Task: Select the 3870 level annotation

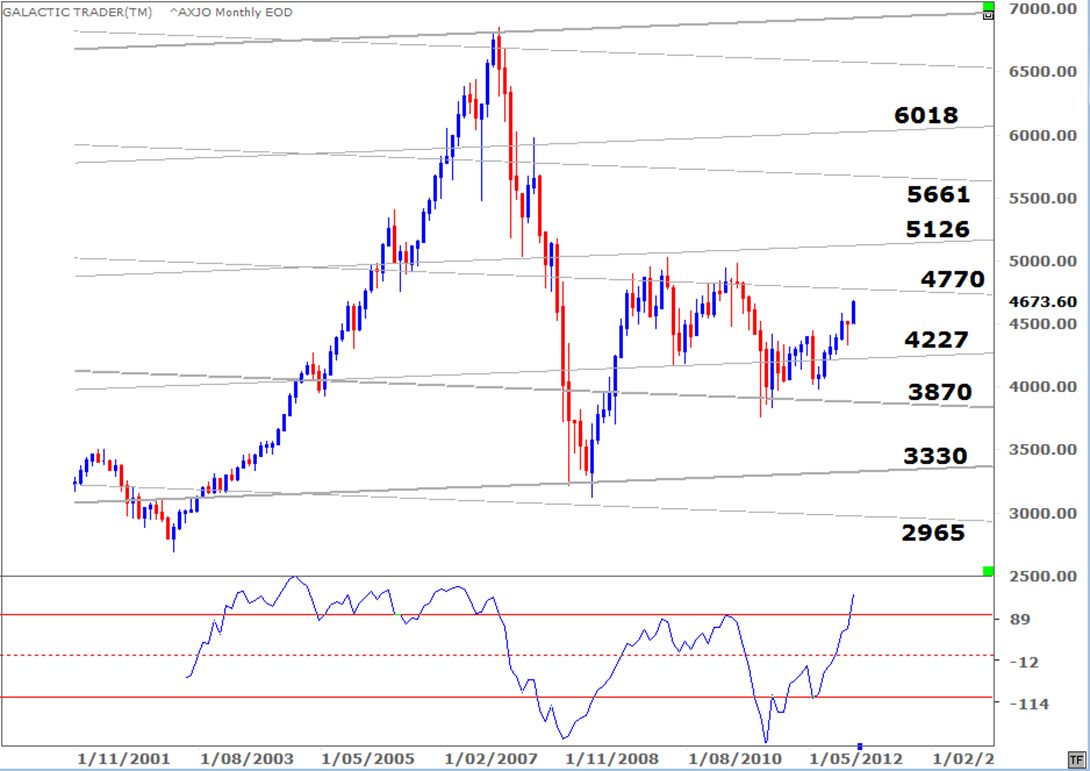Action: (940, 392)
